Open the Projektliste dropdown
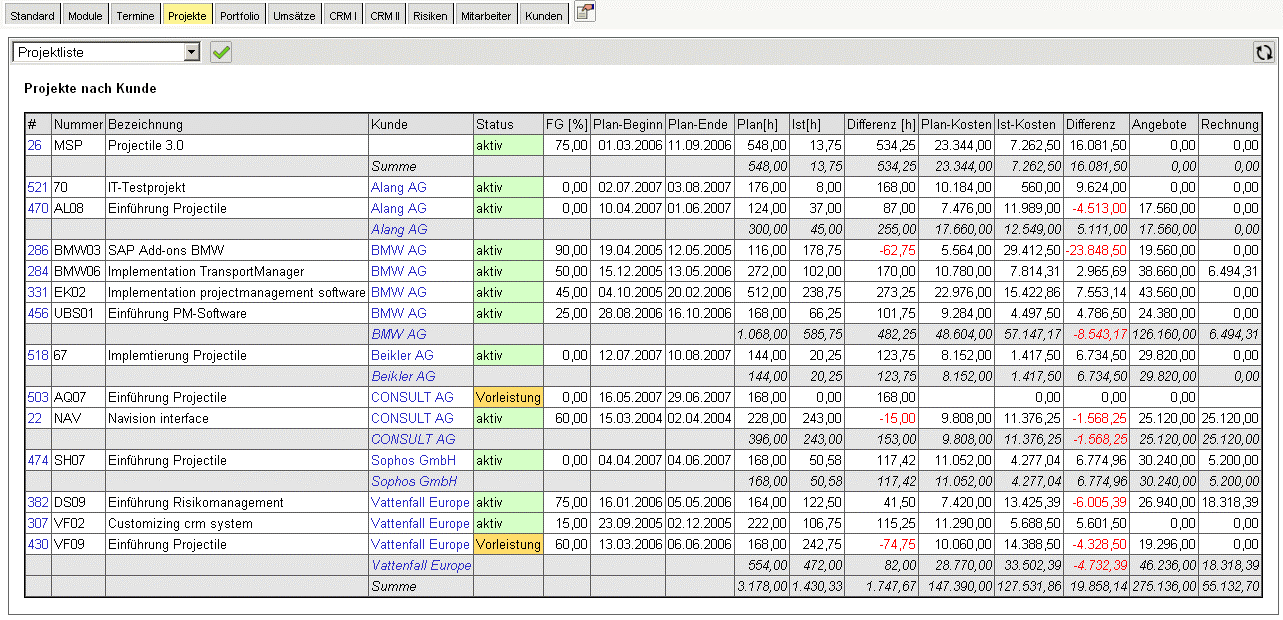Image resolution: width=1283 pixels, height=620 pixels. coord(192,52)
